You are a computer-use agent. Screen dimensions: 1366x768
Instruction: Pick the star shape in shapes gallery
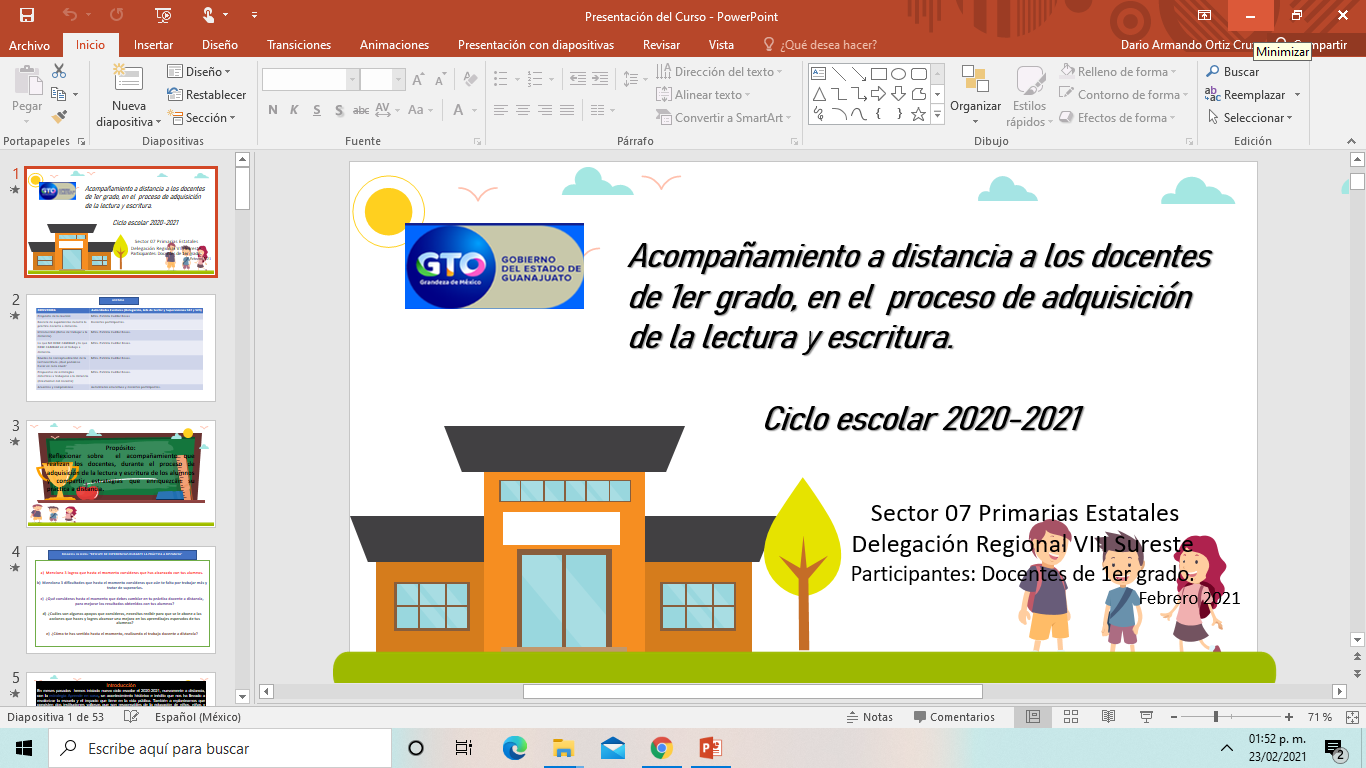pyautogui.click(x=918, y=114)
